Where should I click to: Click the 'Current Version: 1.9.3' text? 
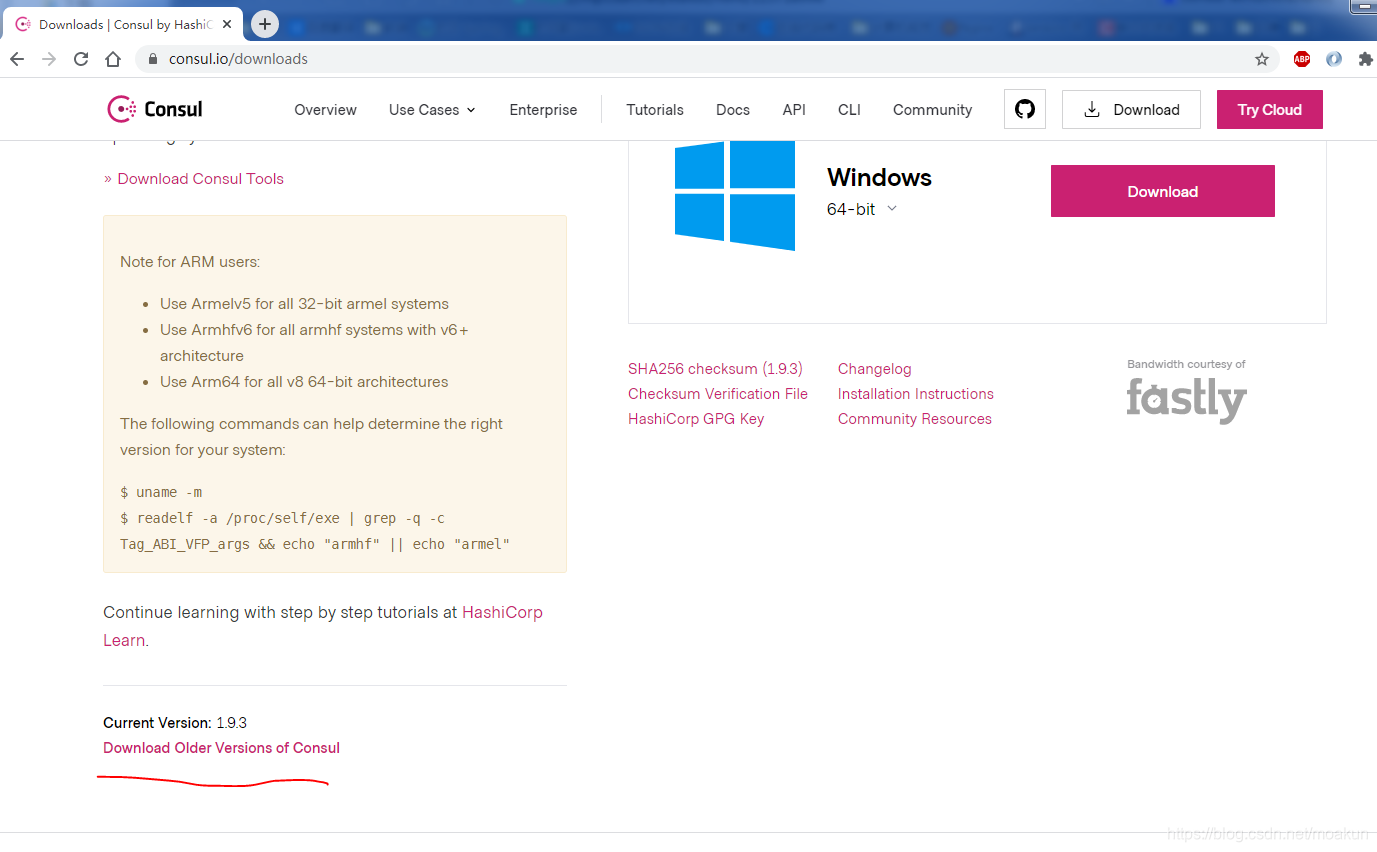pos(175,723)
